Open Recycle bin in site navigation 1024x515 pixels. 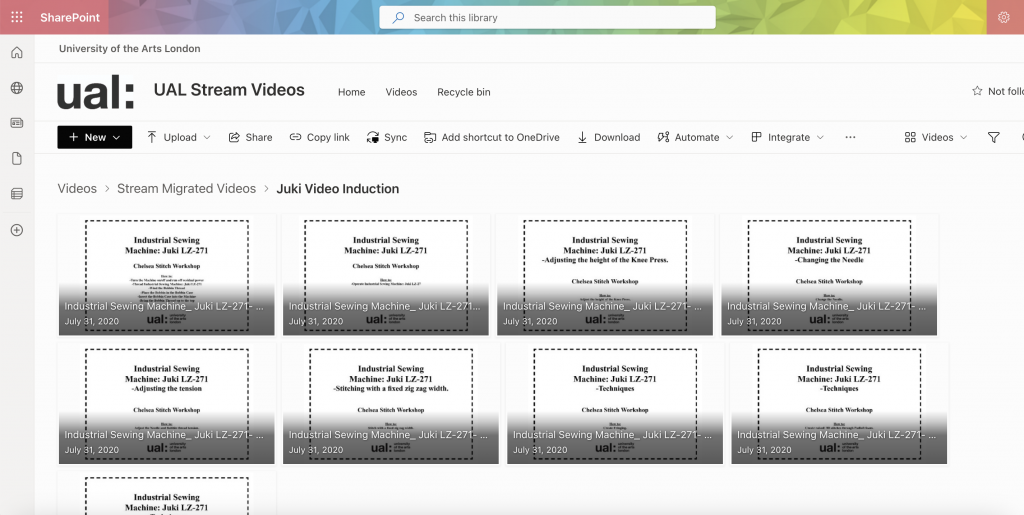click(x=464, y=92)
